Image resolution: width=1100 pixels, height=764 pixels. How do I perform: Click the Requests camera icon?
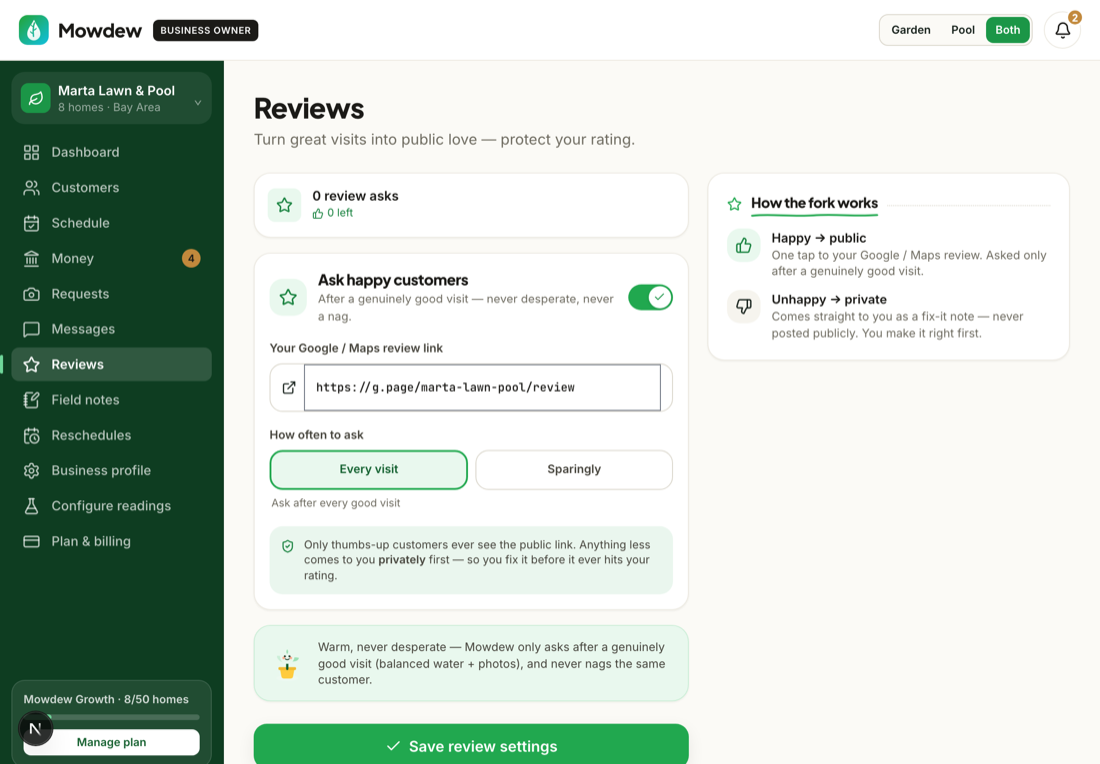pos(32,294)
